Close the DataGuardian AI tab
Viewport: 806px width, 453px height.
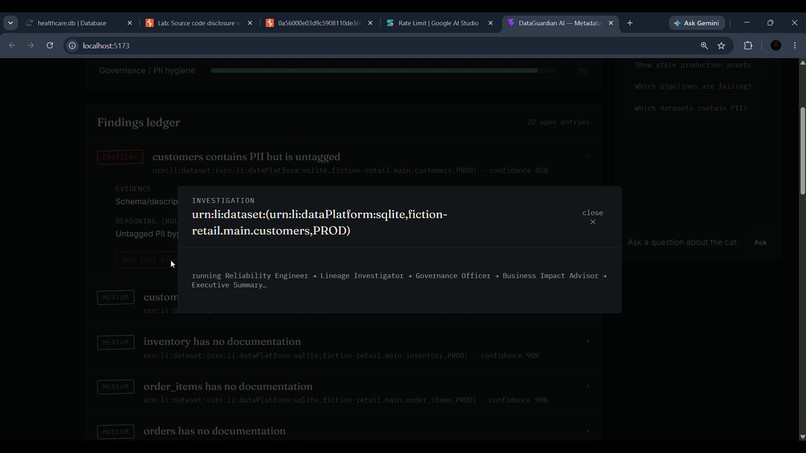tap(611, 23)
